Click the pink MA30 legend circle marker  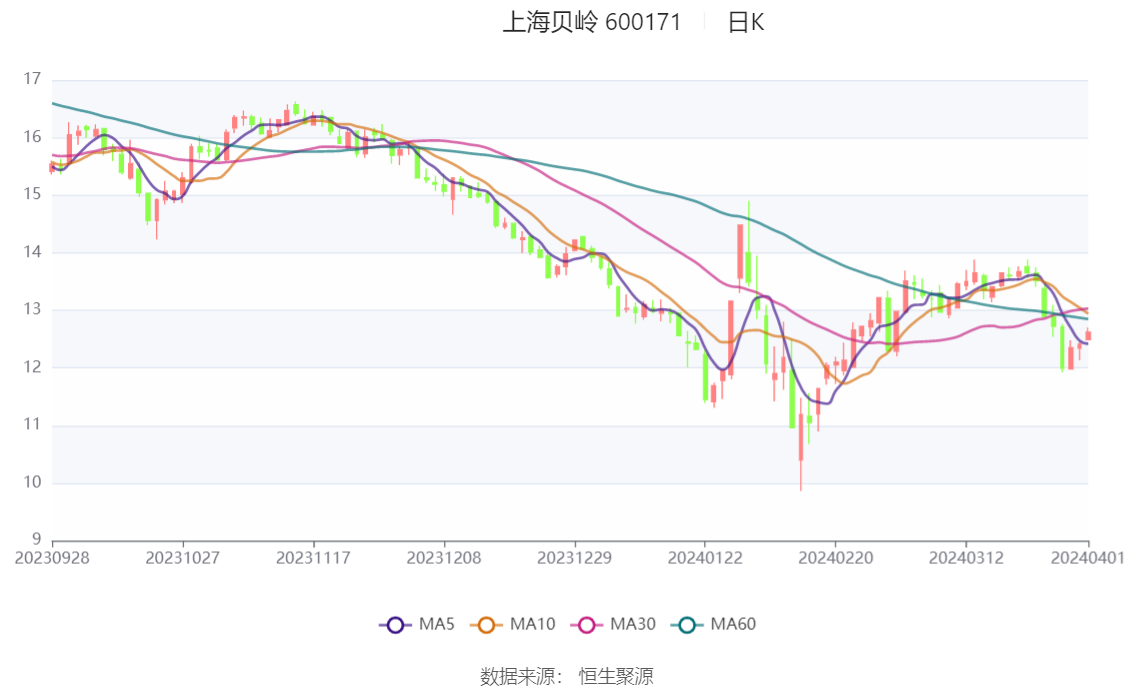click(x=587, y=625)
